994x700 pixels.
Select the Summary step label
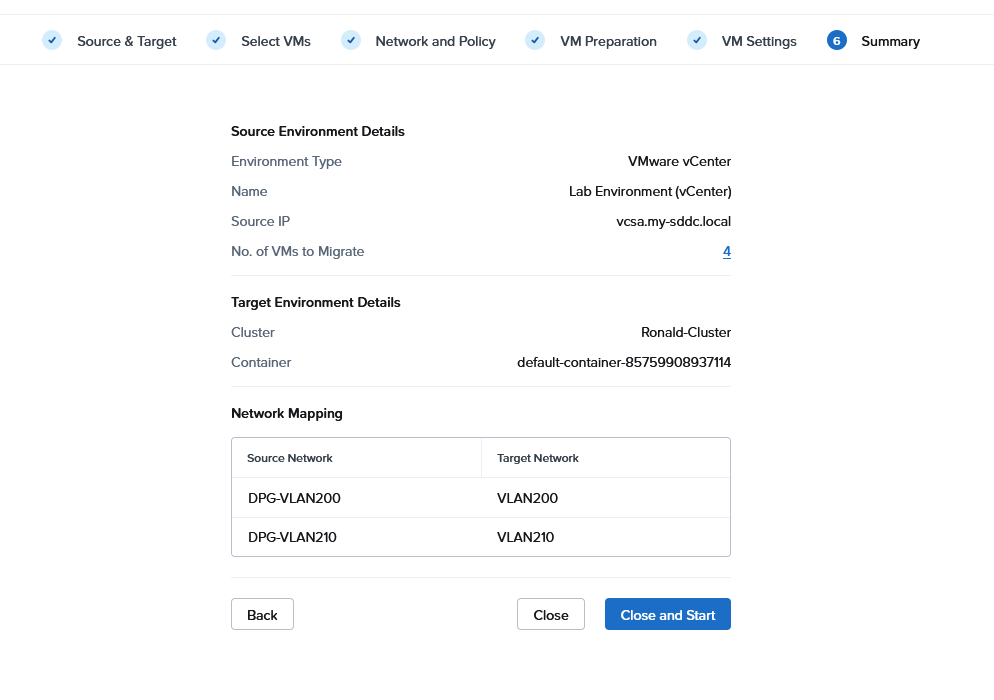[890, 41]
